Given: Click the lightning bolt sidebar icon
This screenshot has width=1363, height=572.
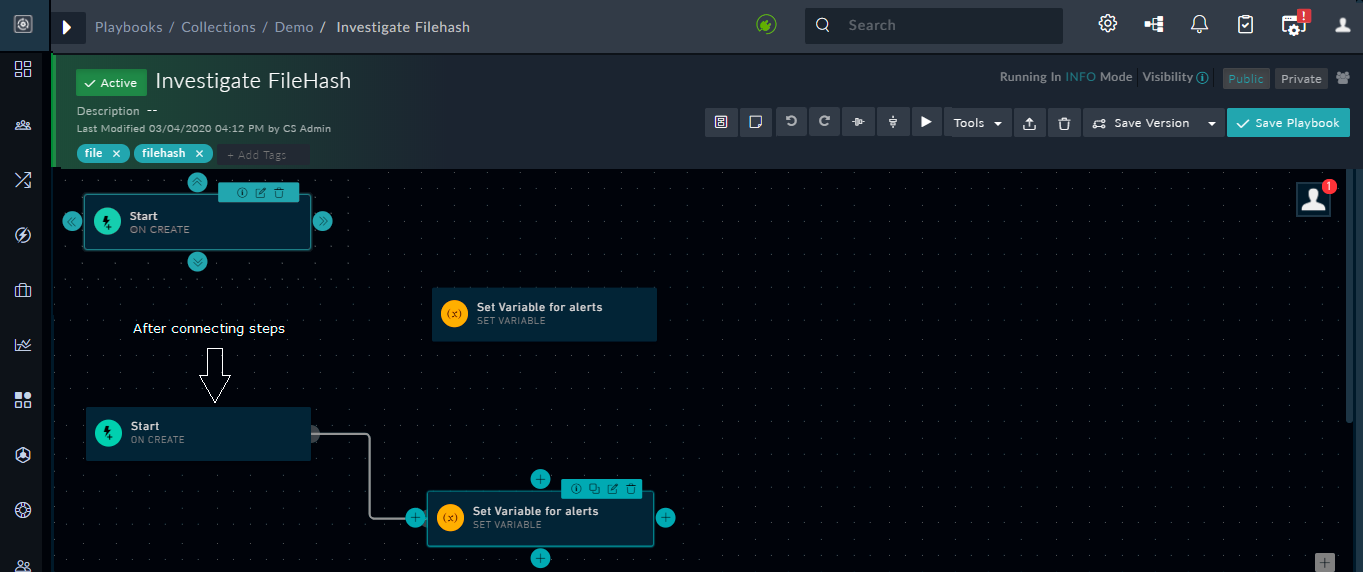Looking at the screenshot, I should pyautogui.click(x=22, y=235).
